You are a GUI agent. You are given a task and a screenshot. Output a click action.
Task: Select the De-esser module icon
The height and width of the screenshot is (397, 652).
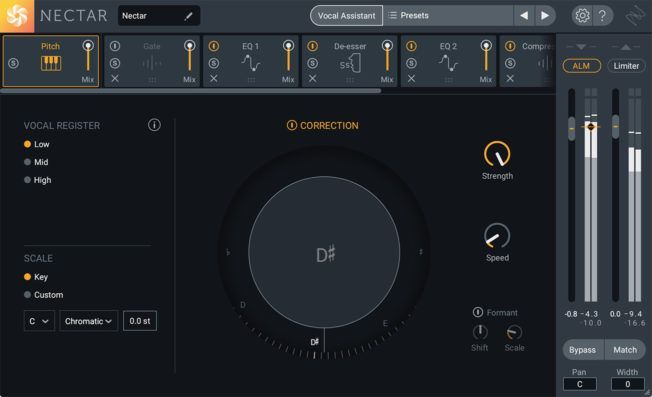350,64
